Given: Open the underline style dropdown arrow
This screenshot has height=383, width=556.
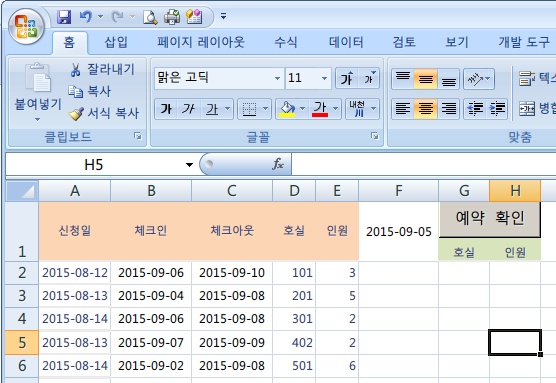Looking at the screenshot, I should pos(228,109).
